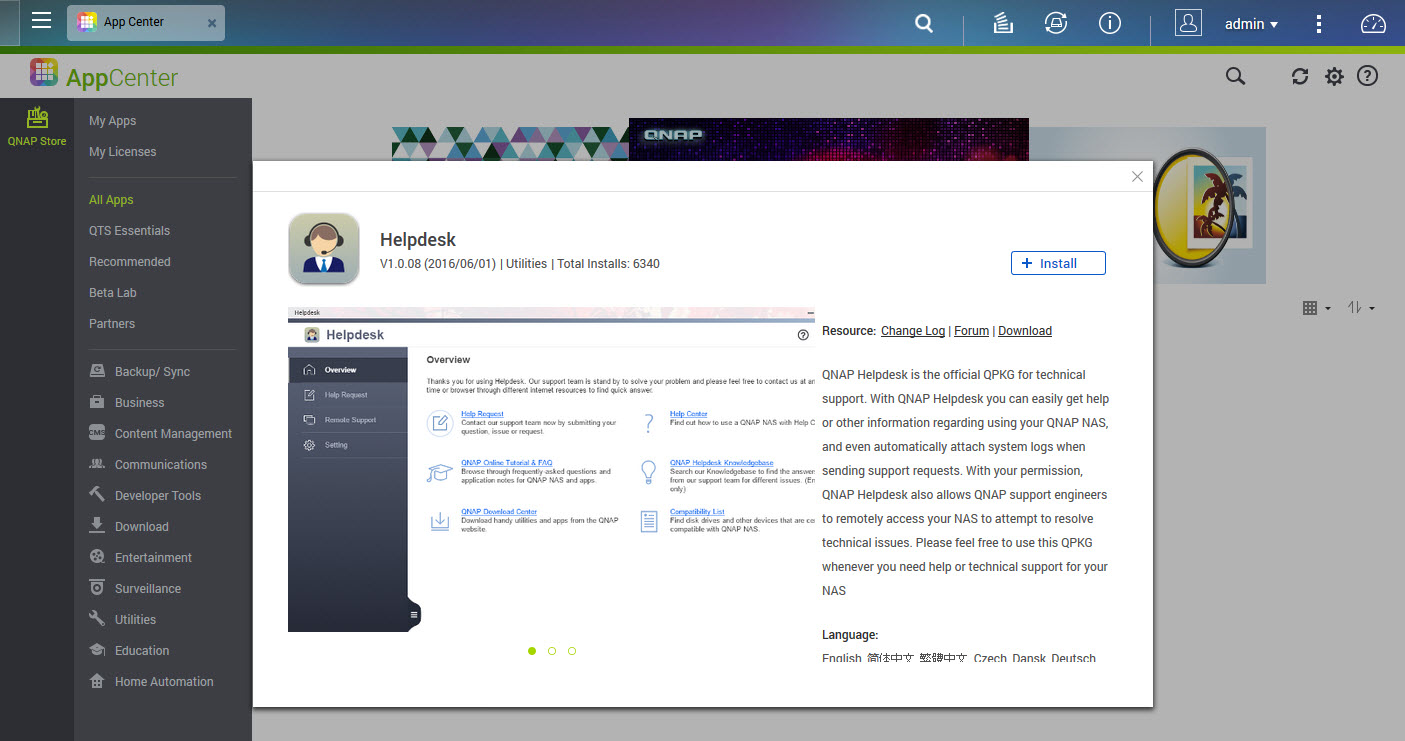This screenshot has height=741, width=1405.
Task: Open the sort order dropdown
Action: 1360,308
